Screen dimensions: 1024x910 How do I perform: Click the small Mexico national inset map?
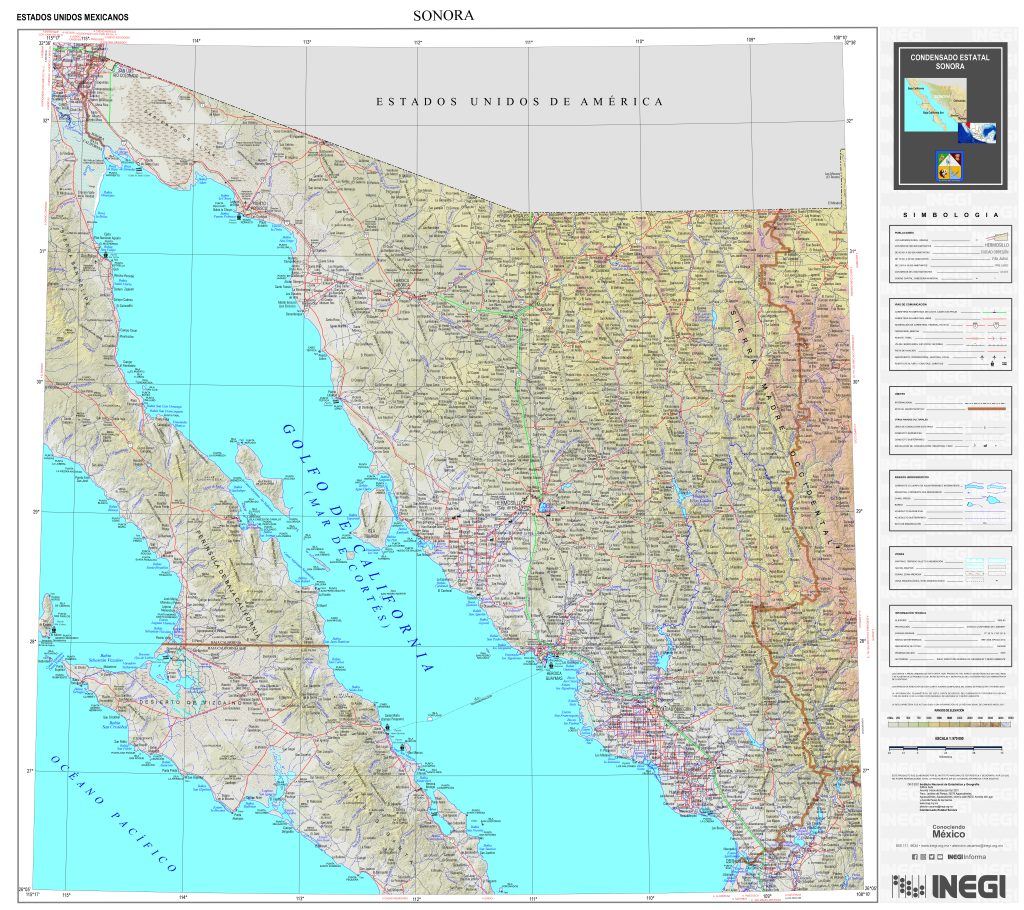click(x=977, y=132)
